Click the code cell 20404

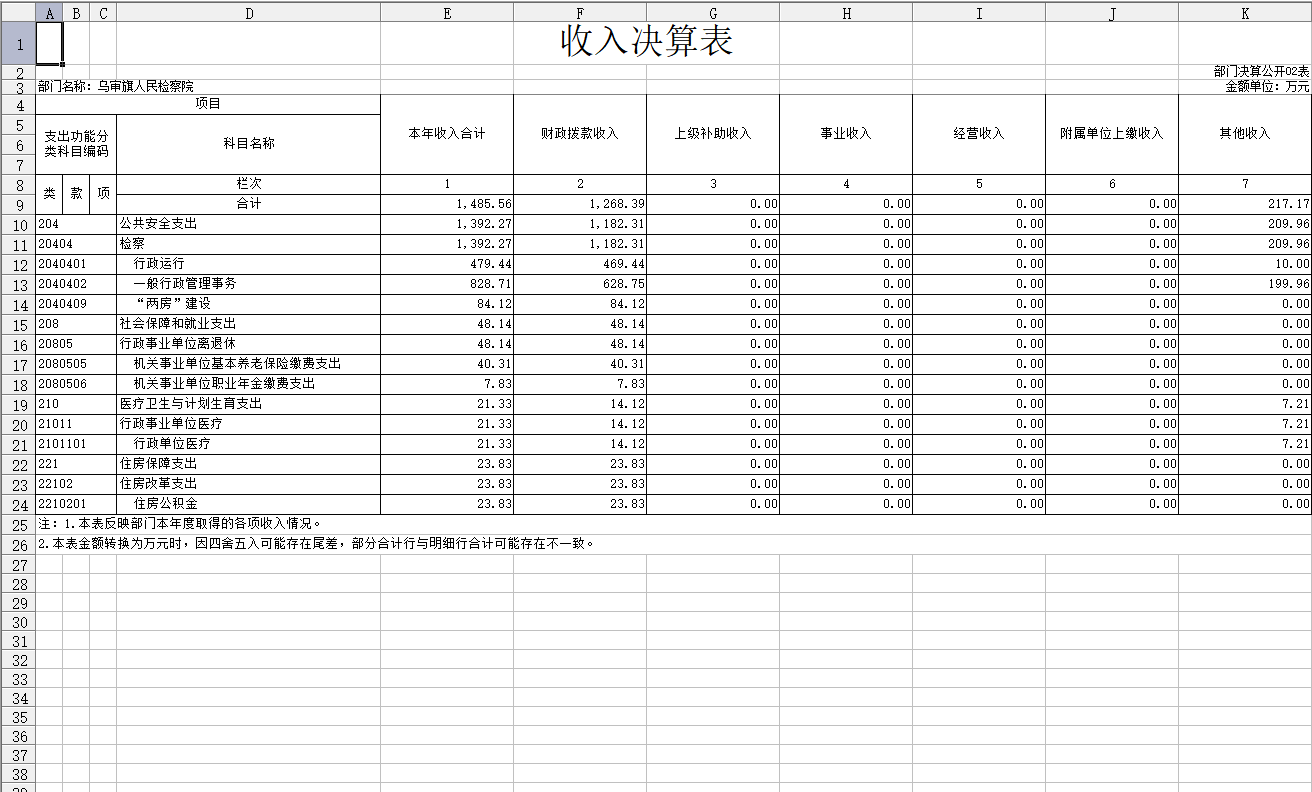(76, 244)
